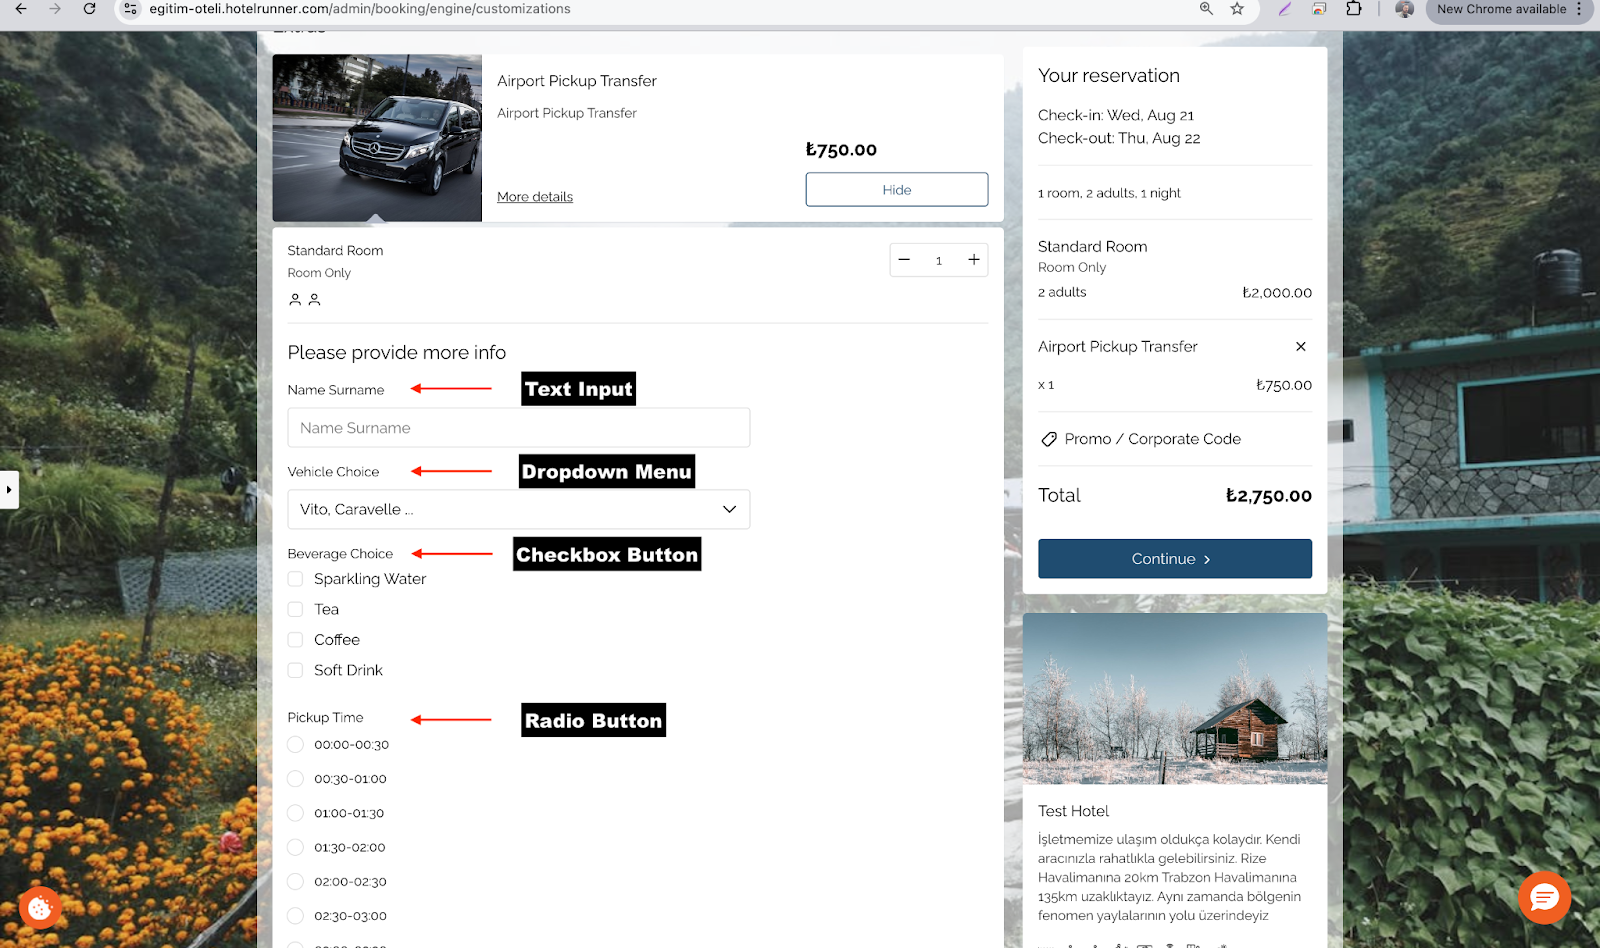
Task: Tick the Coffee beverage checkbox
Action: [x=296, y=640]
